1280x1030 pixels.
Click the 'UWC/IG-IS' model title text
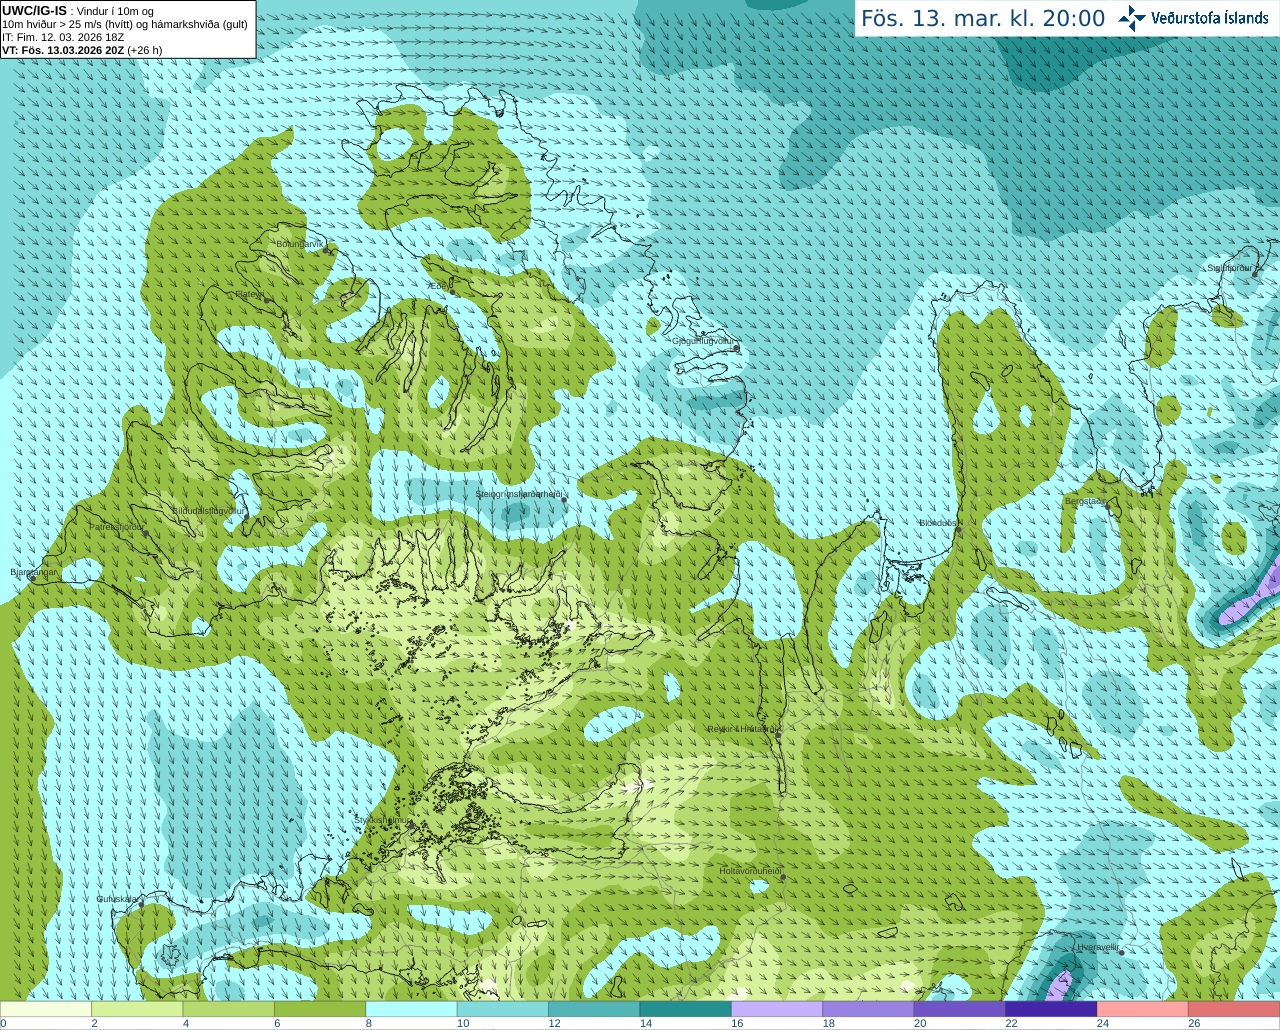pyautogui.click(x=34, y=11)
